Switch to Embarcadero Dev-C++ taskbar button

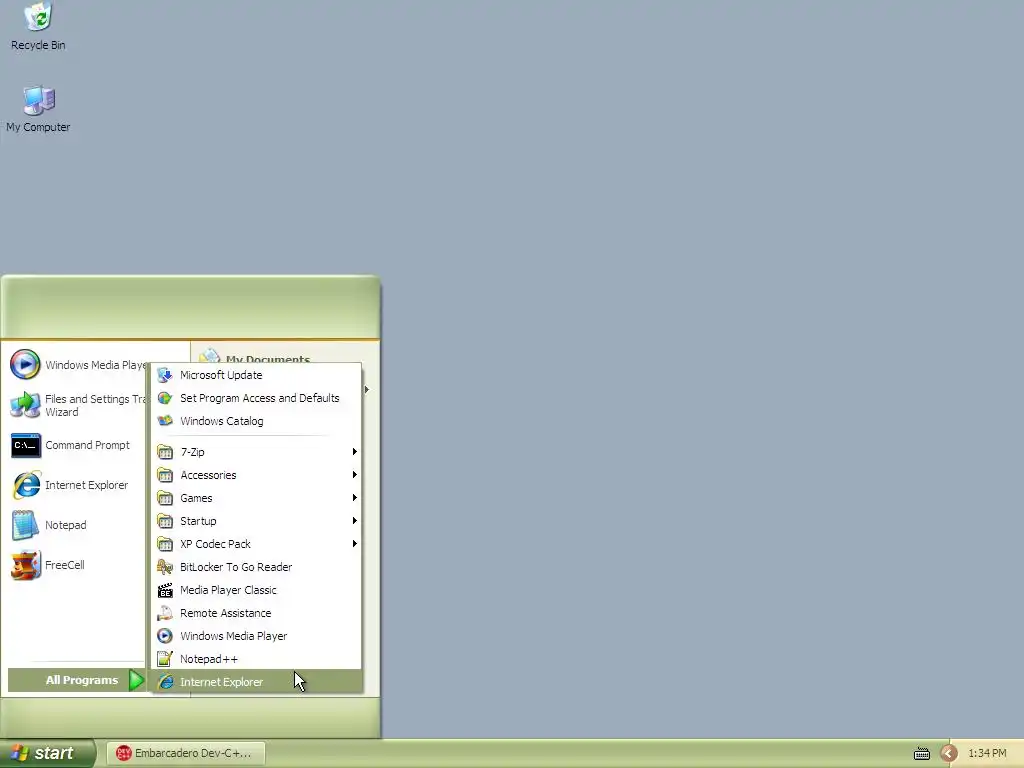click(186, 753)
